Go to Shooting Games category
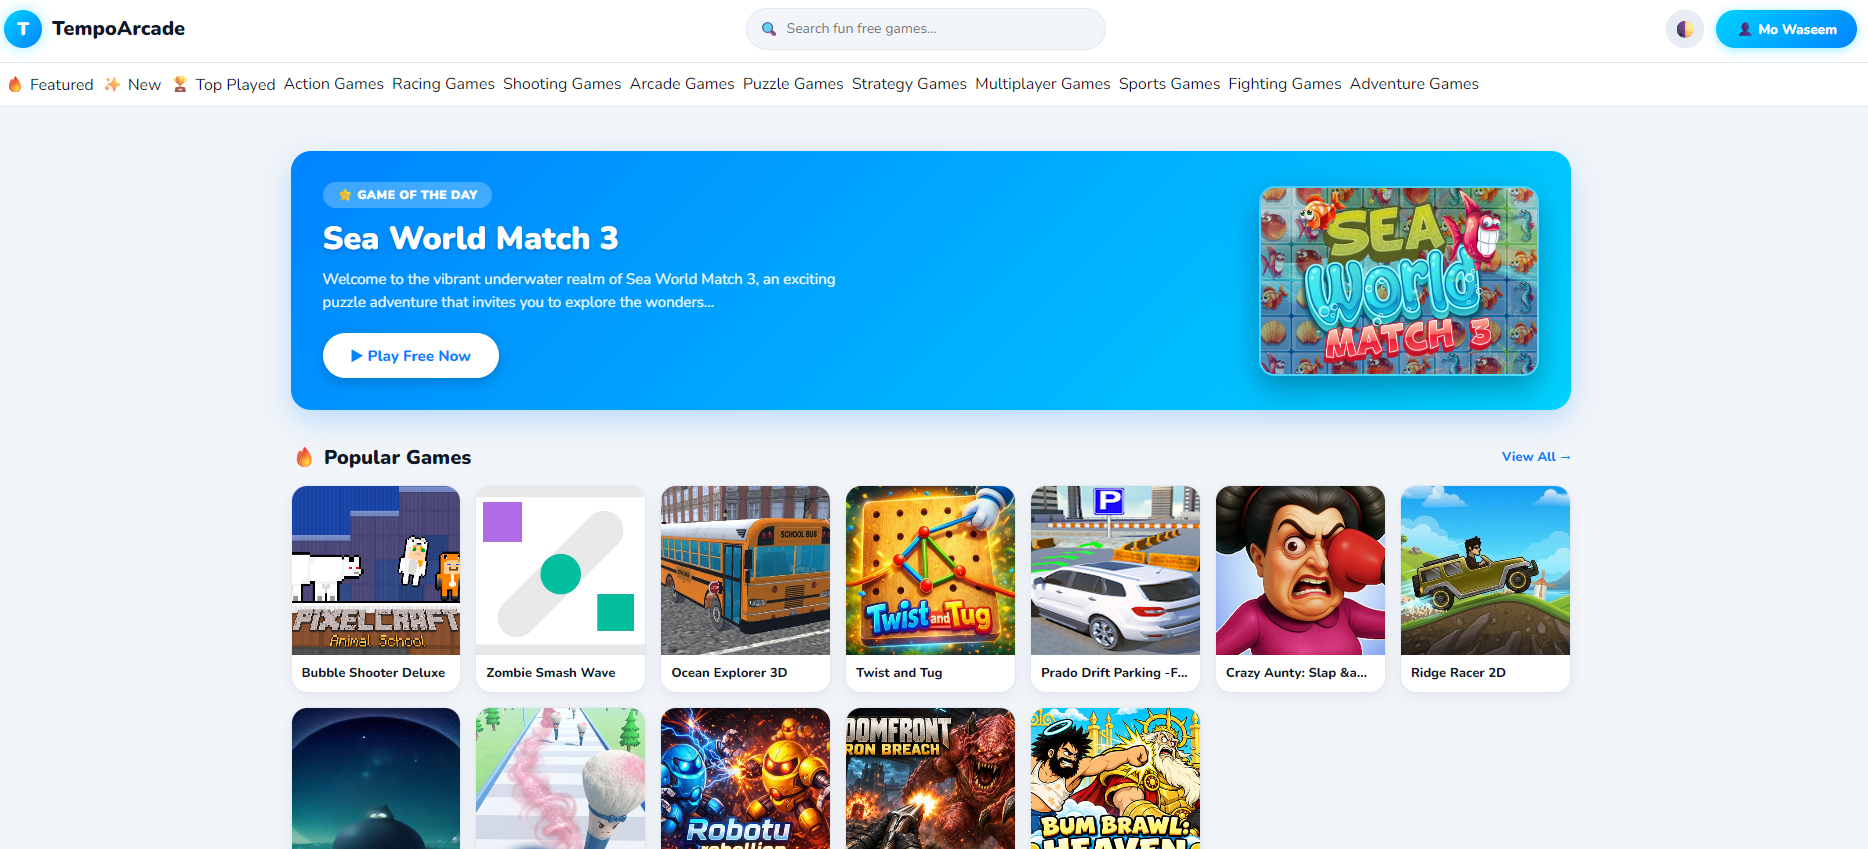Screen dimensions: 1868x849 coord(562,84)
